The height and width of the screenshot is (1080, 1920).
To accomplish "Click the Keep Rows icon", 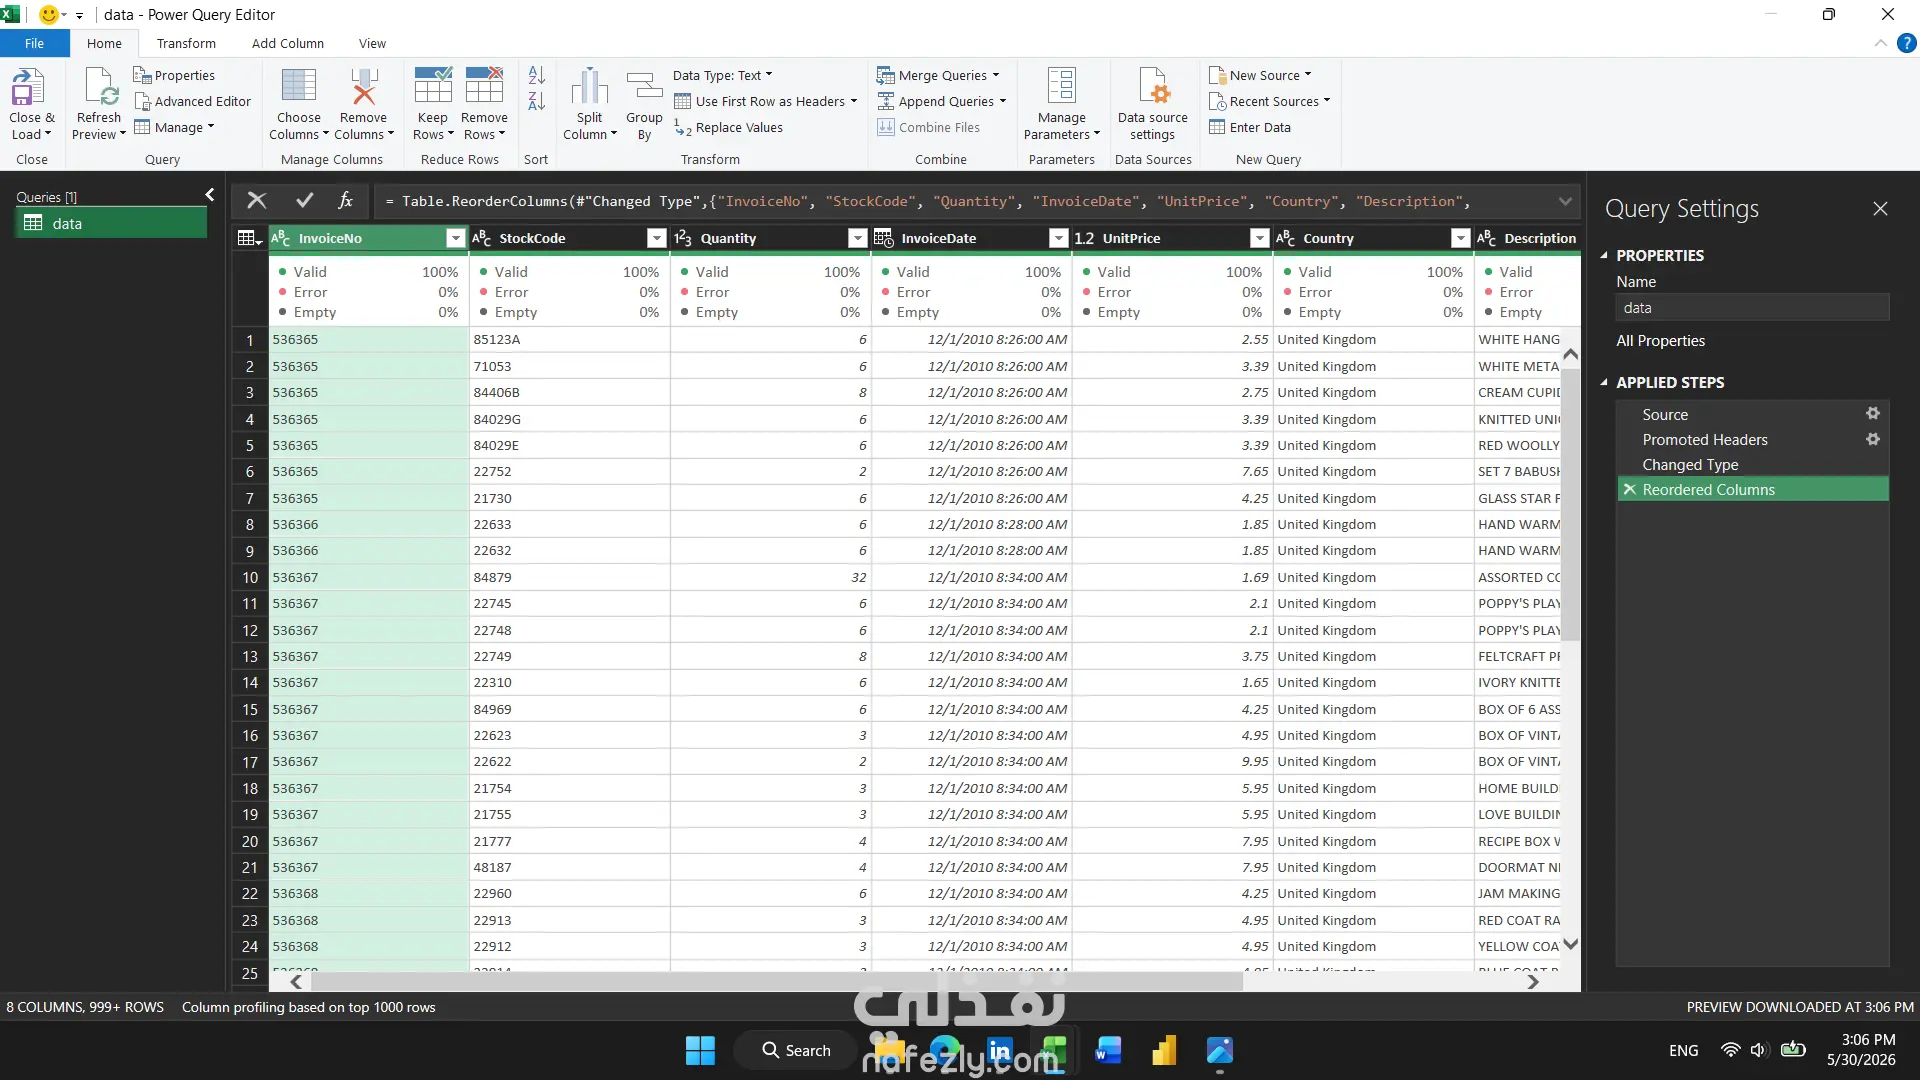I will [x=433, y=86].
